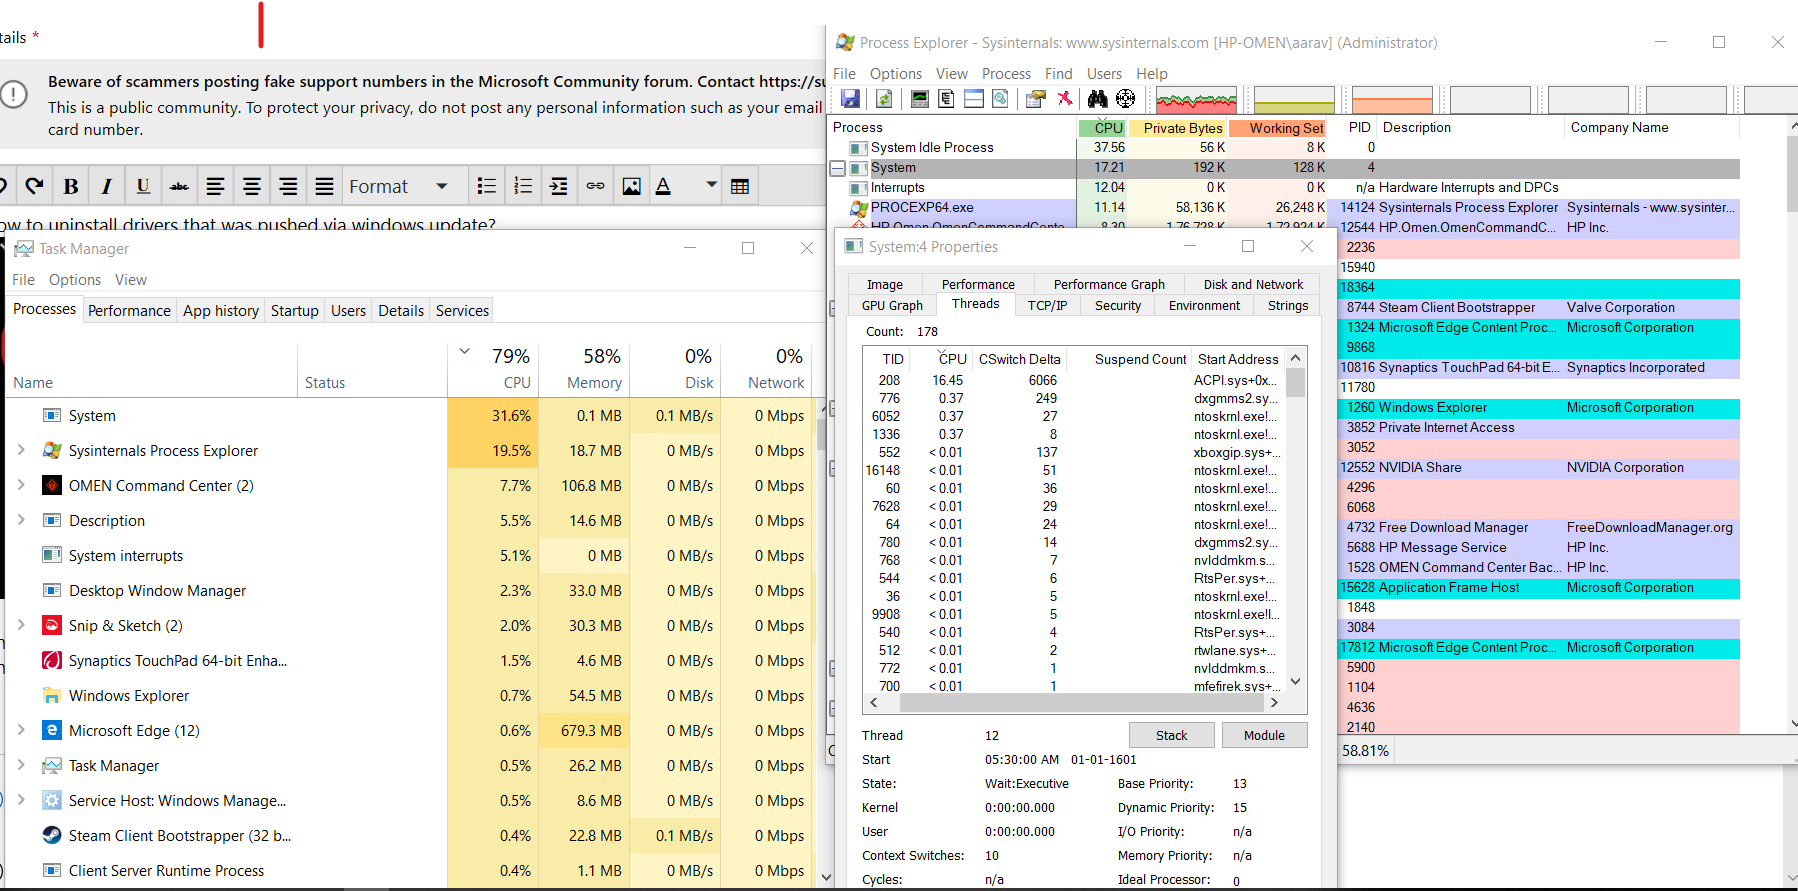Screen dimensions: 1798x891
Task: Select Desktop Window Manager in Task Manager
Action: pos(412,590)
